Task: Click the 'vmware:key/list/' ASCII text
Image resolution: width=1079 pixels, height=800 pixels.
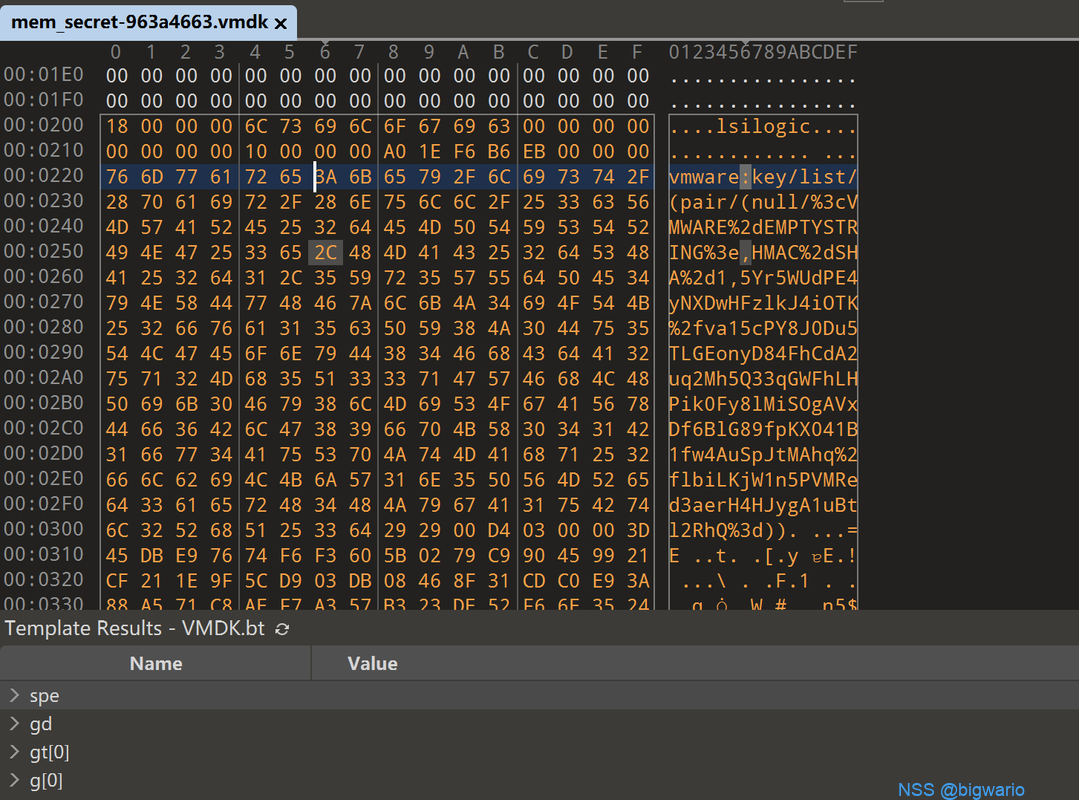Action: [763, 177]
